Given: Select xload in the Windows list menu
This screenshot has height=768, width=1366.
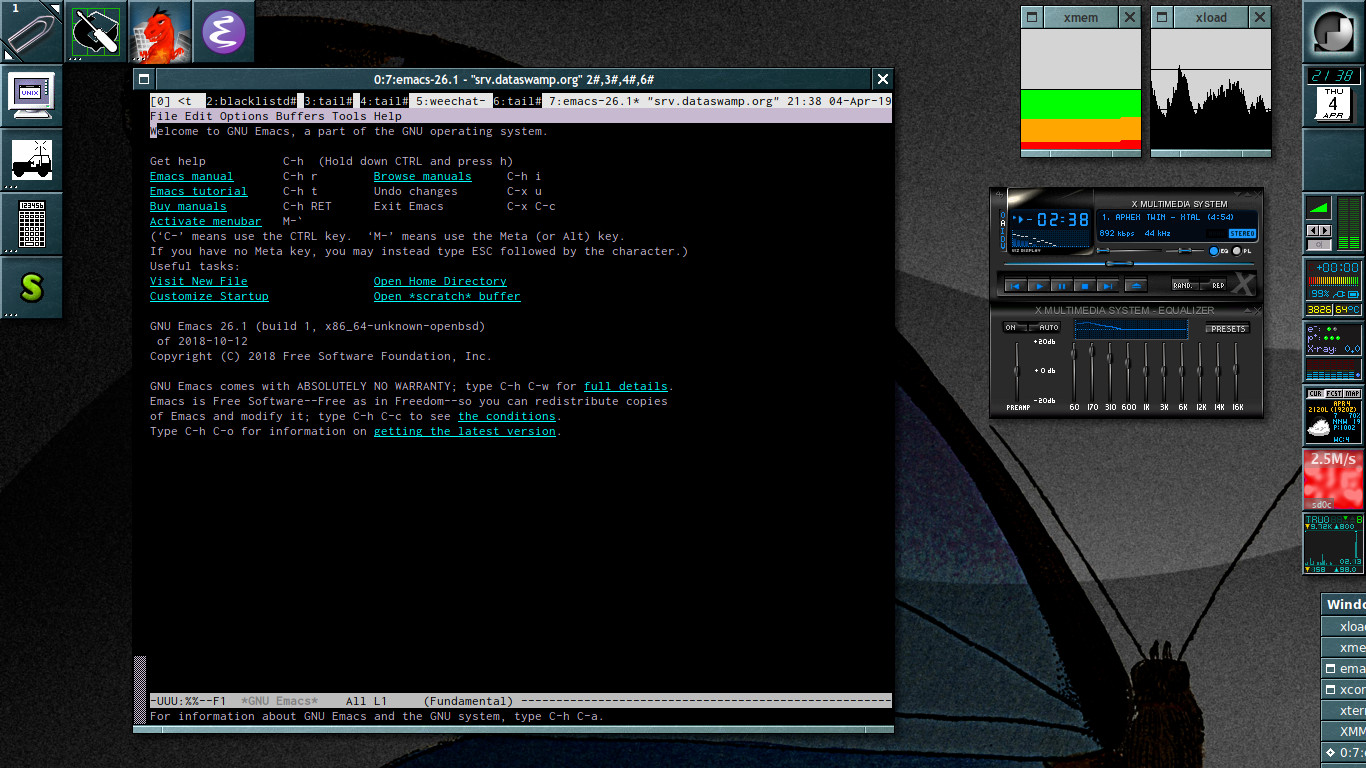Looking at the screenshot, I should 1344,626.
